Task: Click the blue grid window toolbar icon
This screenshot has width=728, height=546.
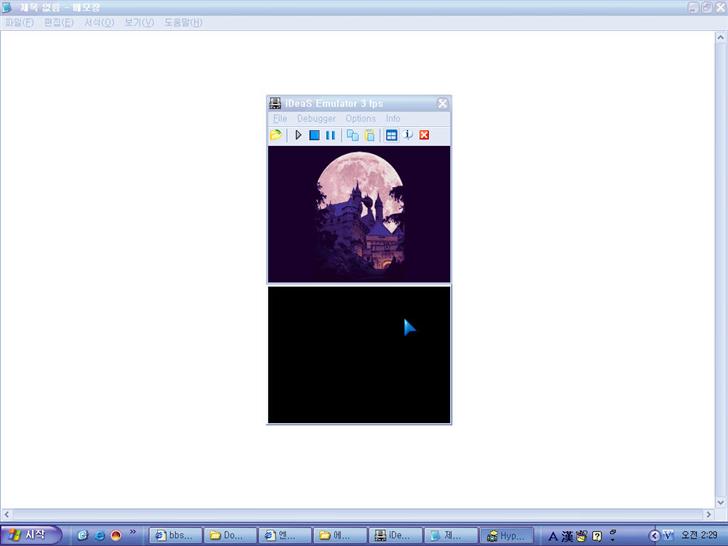Action: (x=391, y=135)
